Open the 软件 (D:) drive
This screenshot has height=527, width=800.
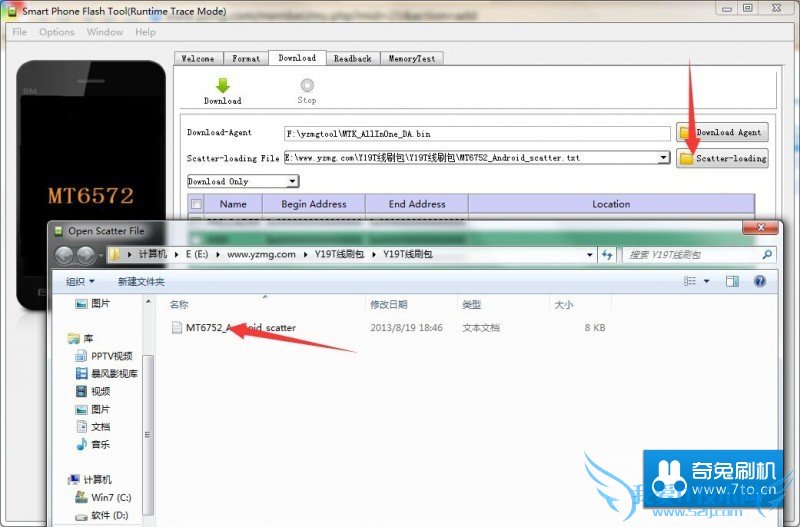pyautogui.click(x=102, y=515)
